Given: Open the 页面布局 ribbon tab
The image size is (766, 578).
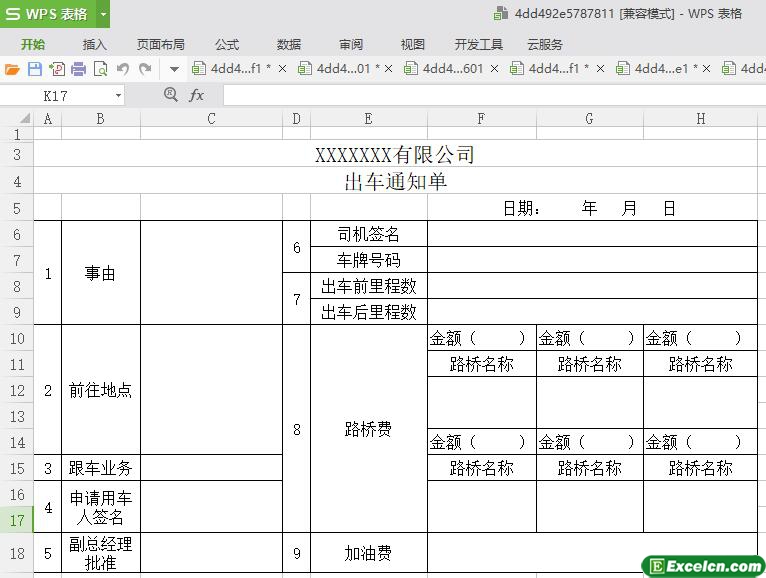Looking at the screenshot, I should (x=161, y=44).
